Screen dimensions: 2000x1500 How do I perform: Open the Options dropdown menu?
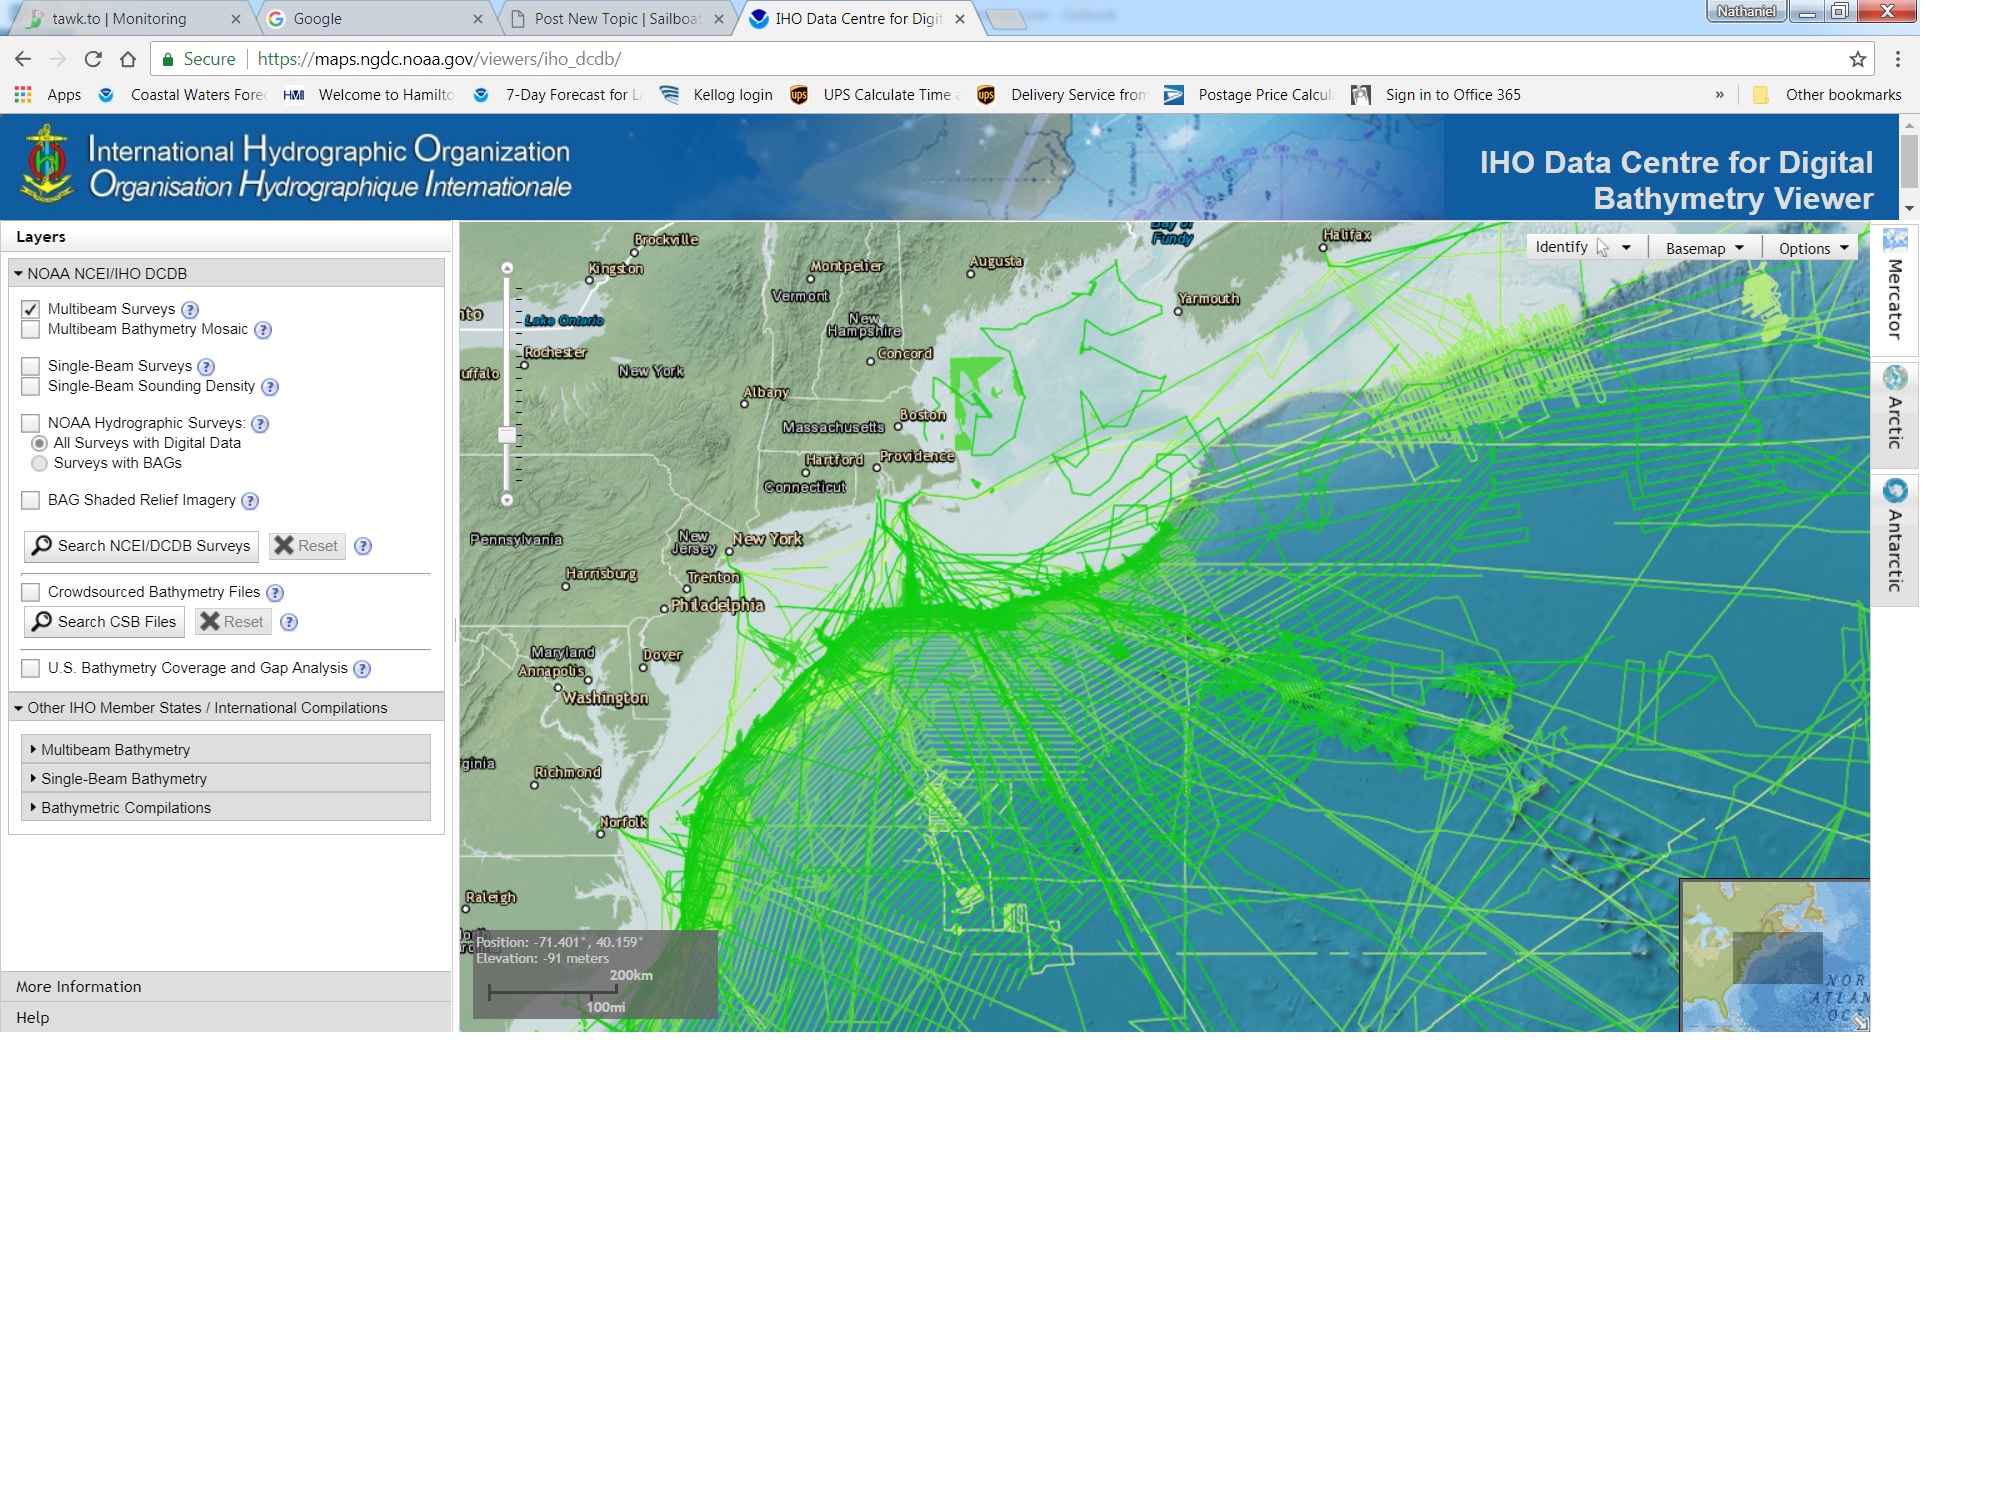1812,248
